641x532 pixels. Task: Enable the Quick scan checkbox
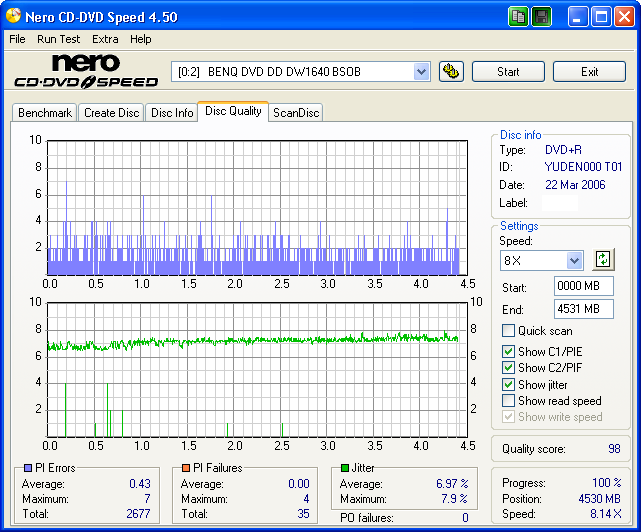tap(509, 331)
